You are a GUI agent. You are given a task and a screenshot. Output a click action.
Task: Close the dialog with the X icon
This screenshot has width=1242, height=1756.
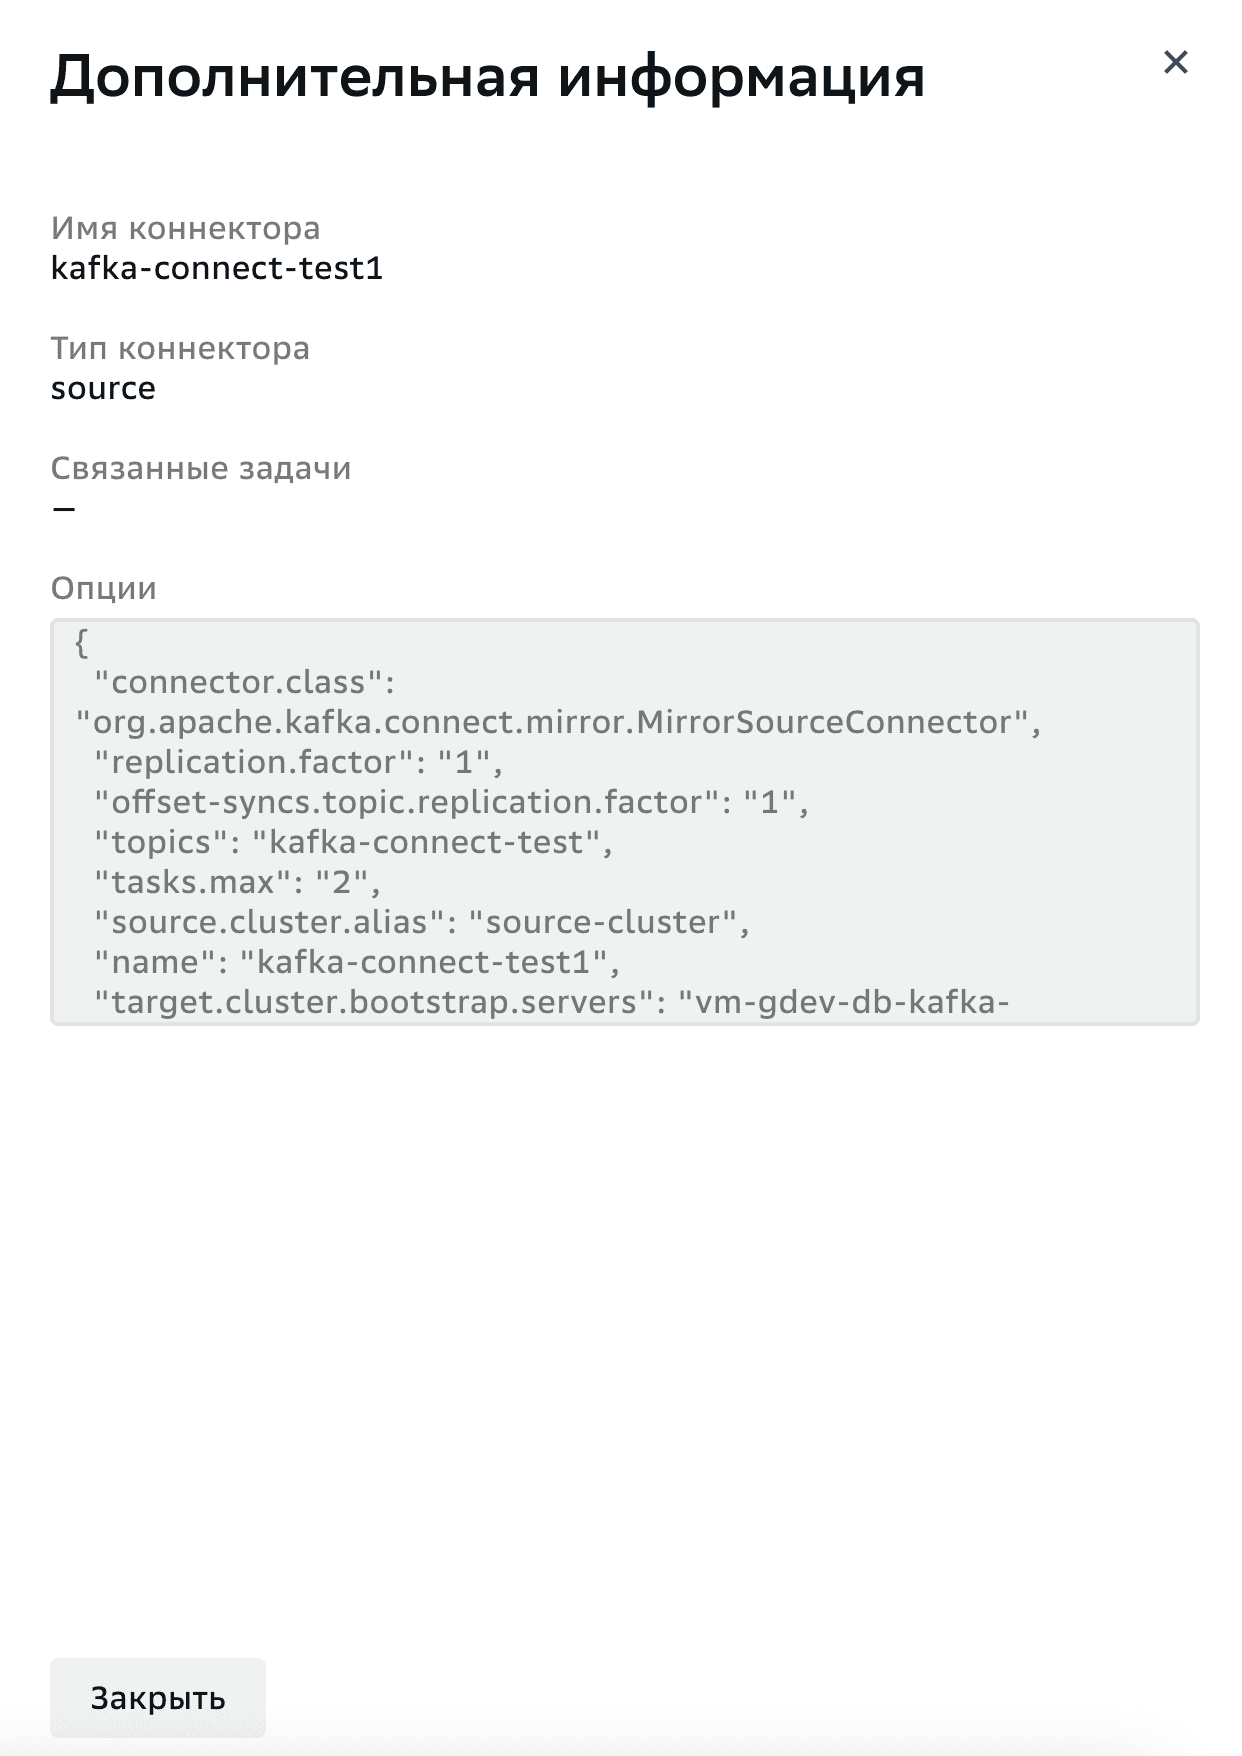coord(1175,63)
